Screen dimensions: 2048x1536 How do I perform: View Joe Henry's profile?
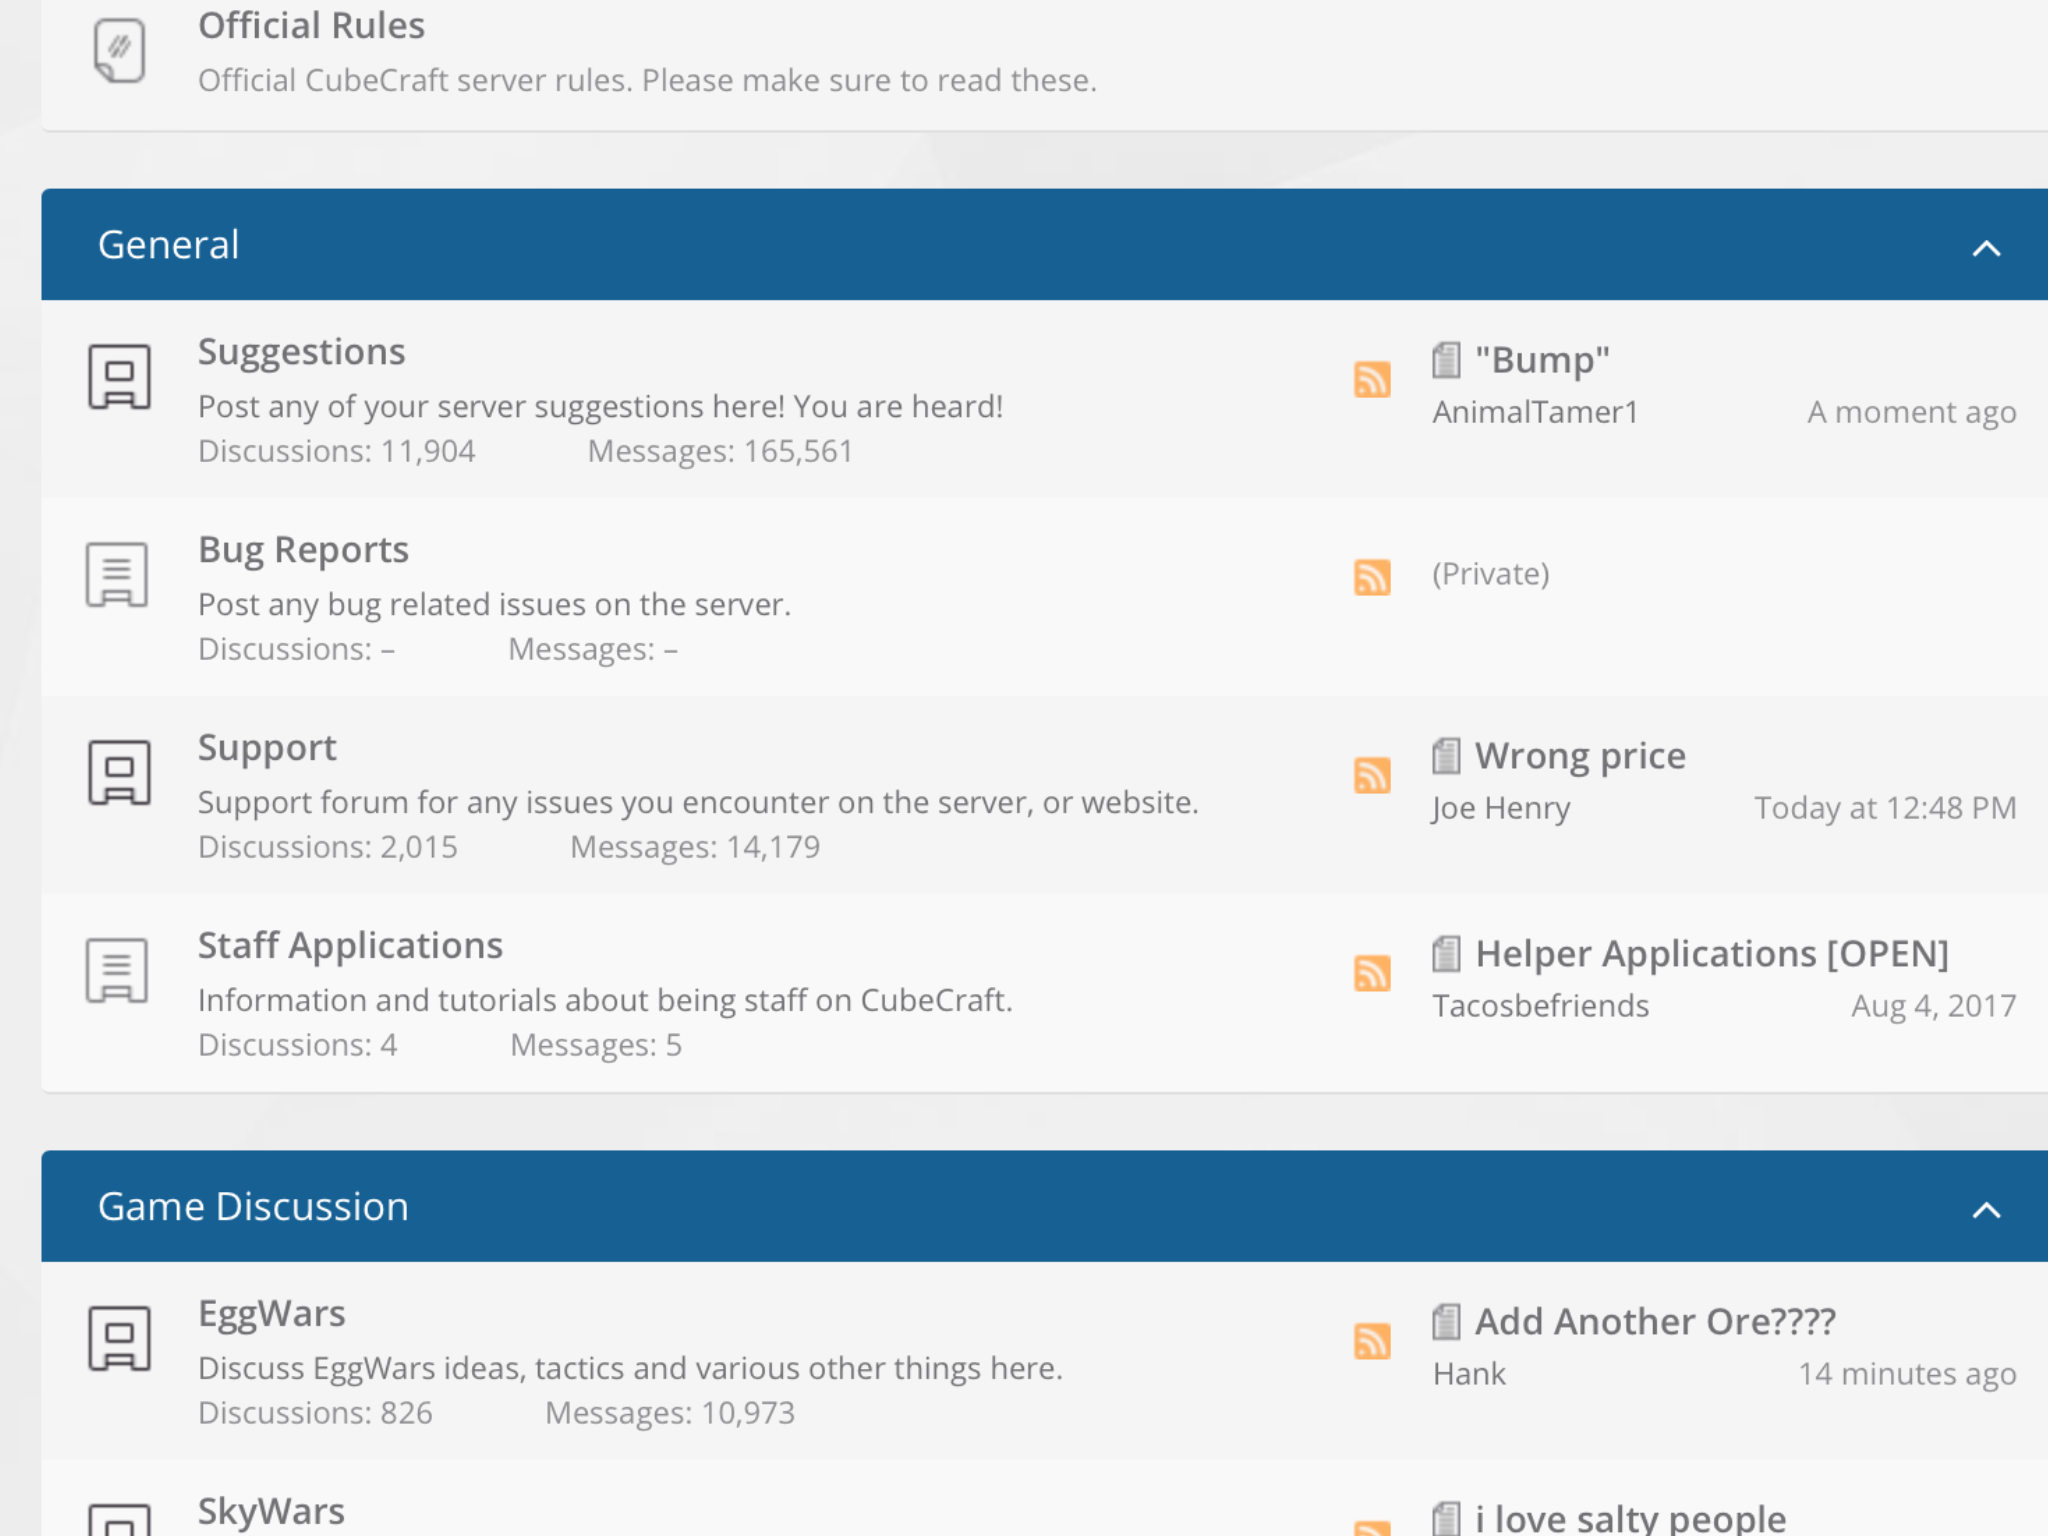[x=1501, y=808]
